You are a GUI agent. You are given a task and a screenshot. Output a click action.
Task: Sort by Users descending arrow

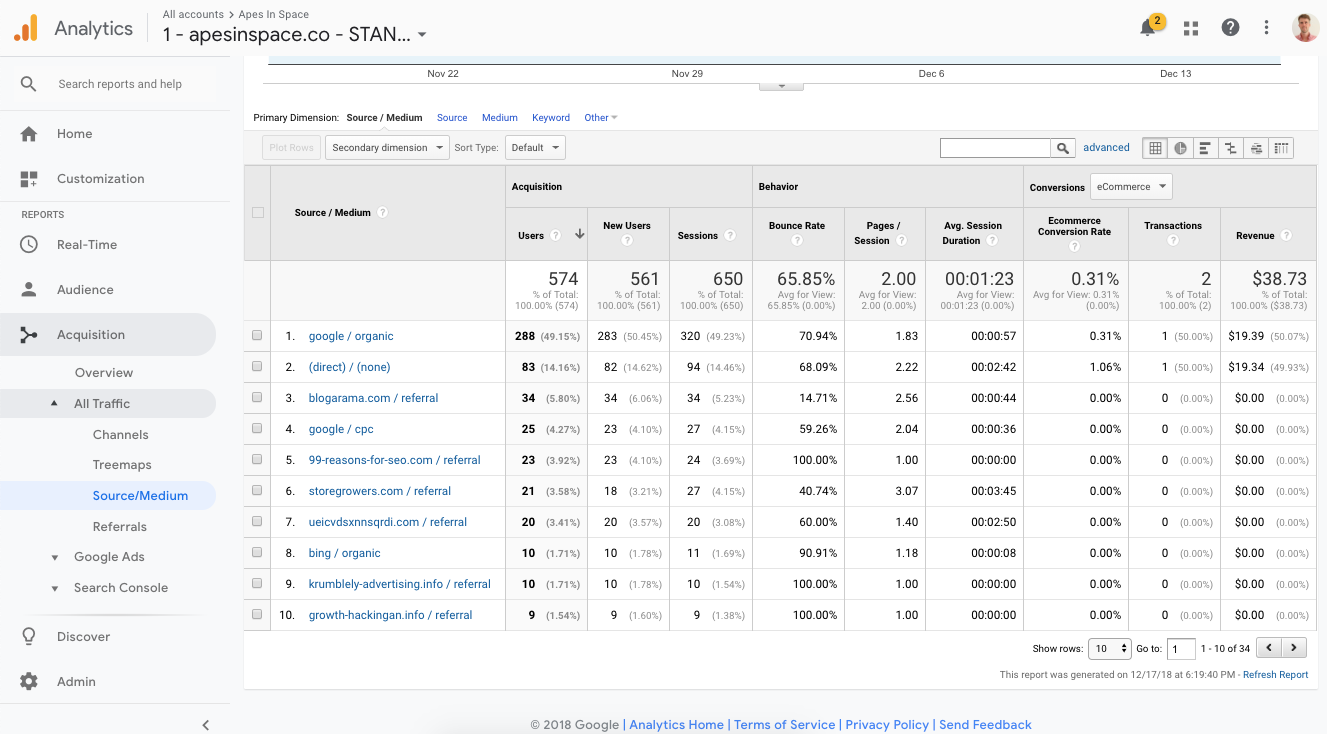579,235
